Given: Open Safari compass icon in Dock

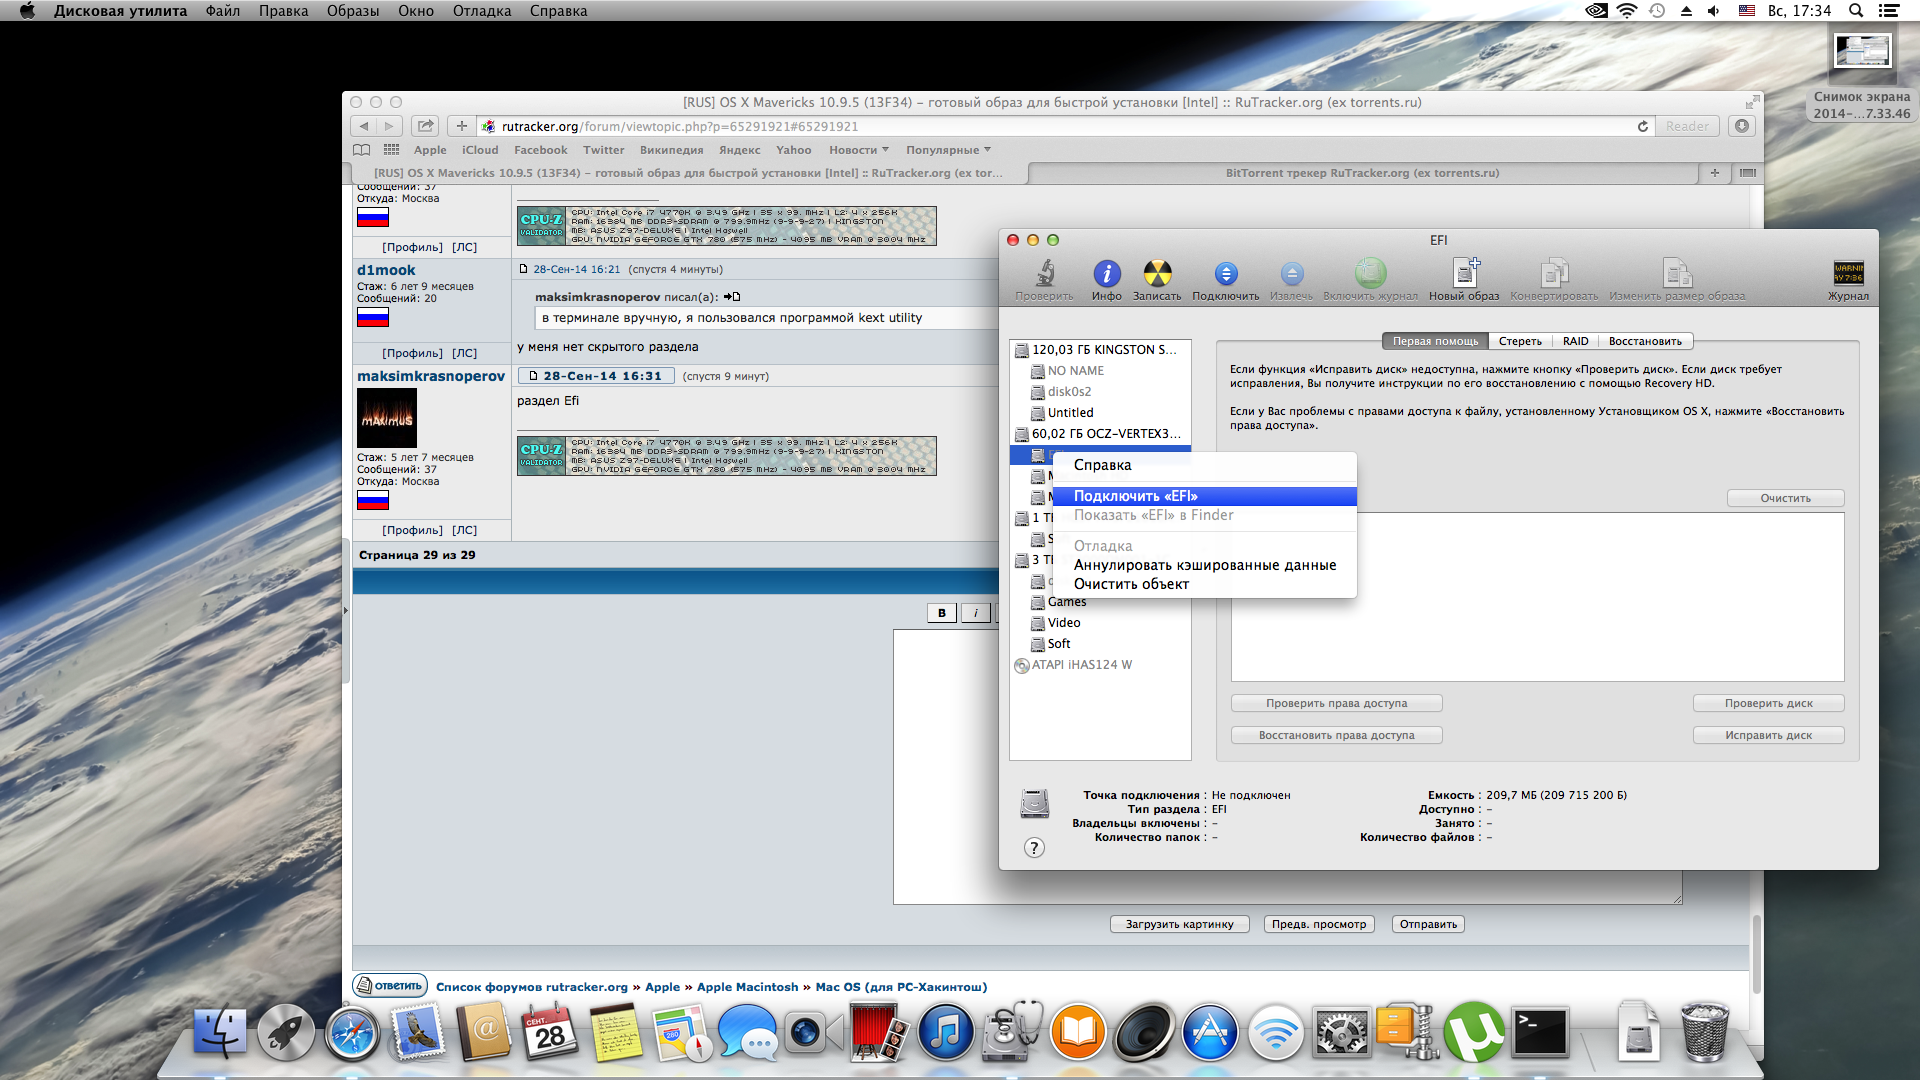Looking at the screenshot, I should [351, 1033].
